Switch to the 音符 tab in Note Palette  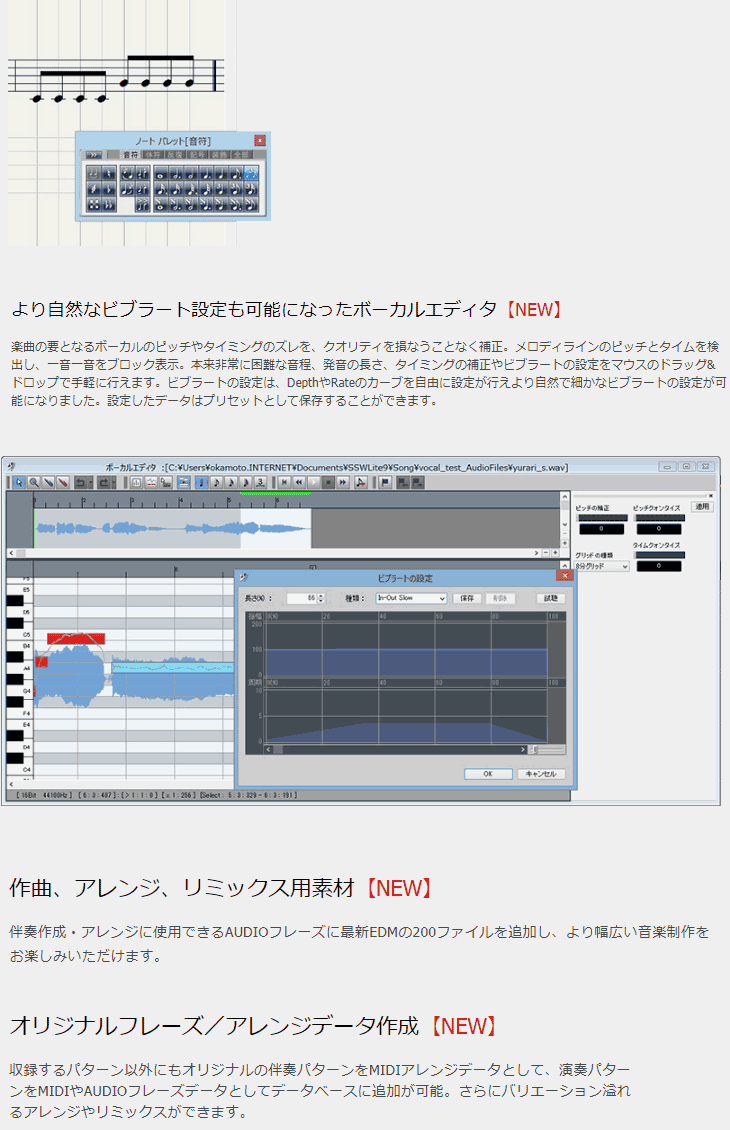point(130,155)
